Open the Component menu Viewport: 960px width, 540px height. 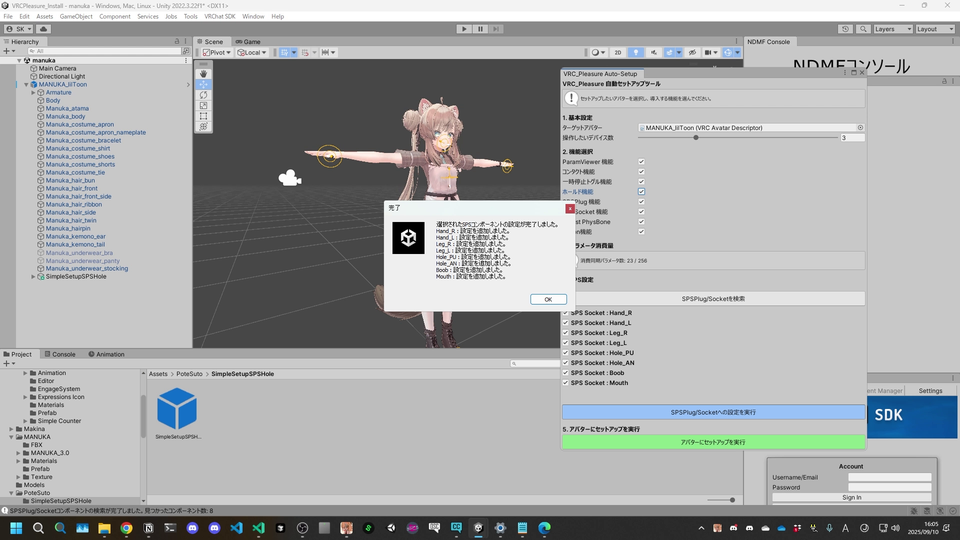pos(114,17)
